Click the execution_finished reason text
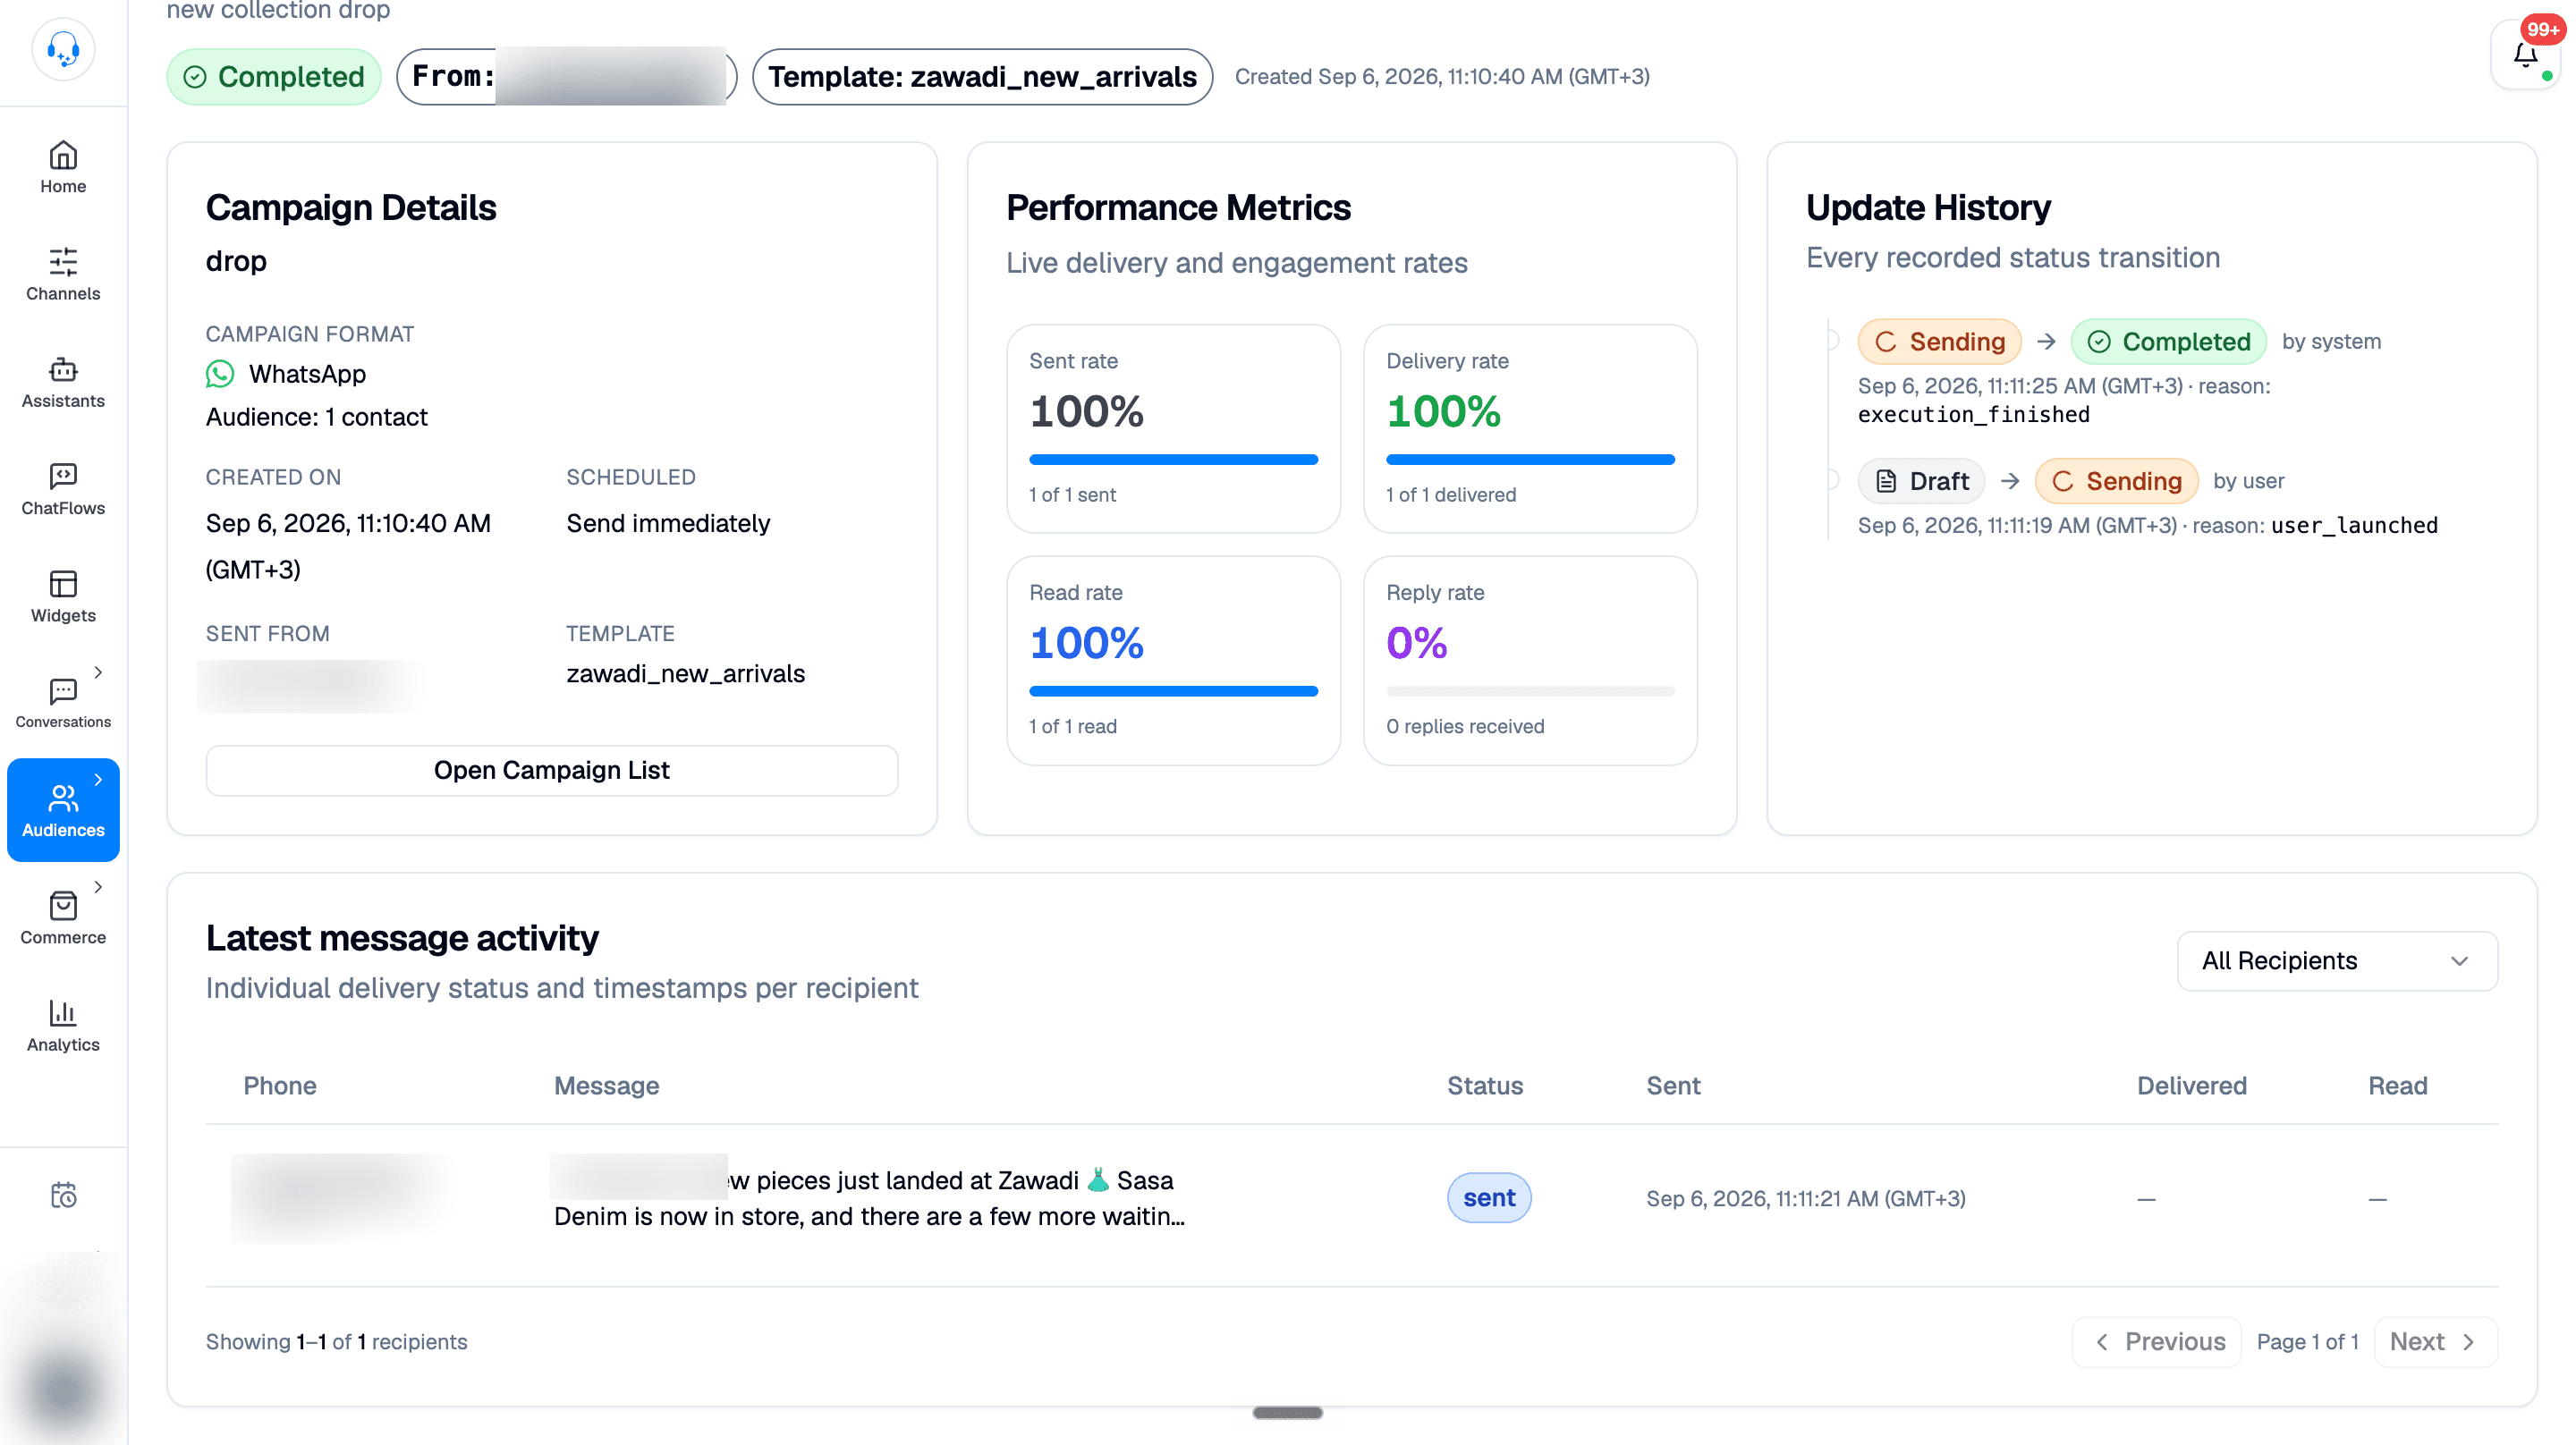 coord(1973,415)
